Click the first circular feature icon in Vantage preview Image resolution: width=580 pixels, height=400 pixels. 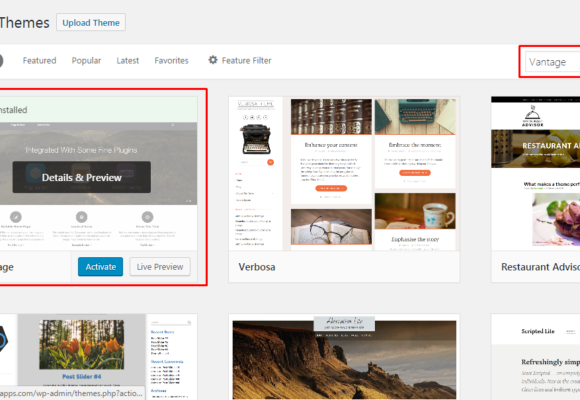click(x=16, y=216)
